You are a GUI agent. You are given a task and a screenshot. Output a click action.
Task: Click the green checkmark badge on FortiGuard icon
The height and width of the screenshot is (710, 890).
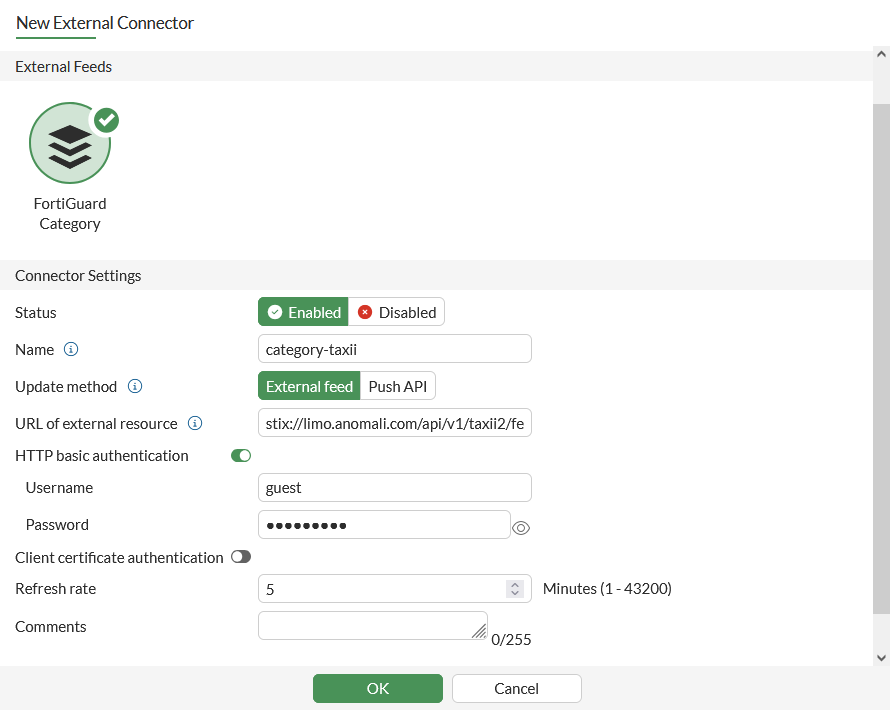(106, 121)
